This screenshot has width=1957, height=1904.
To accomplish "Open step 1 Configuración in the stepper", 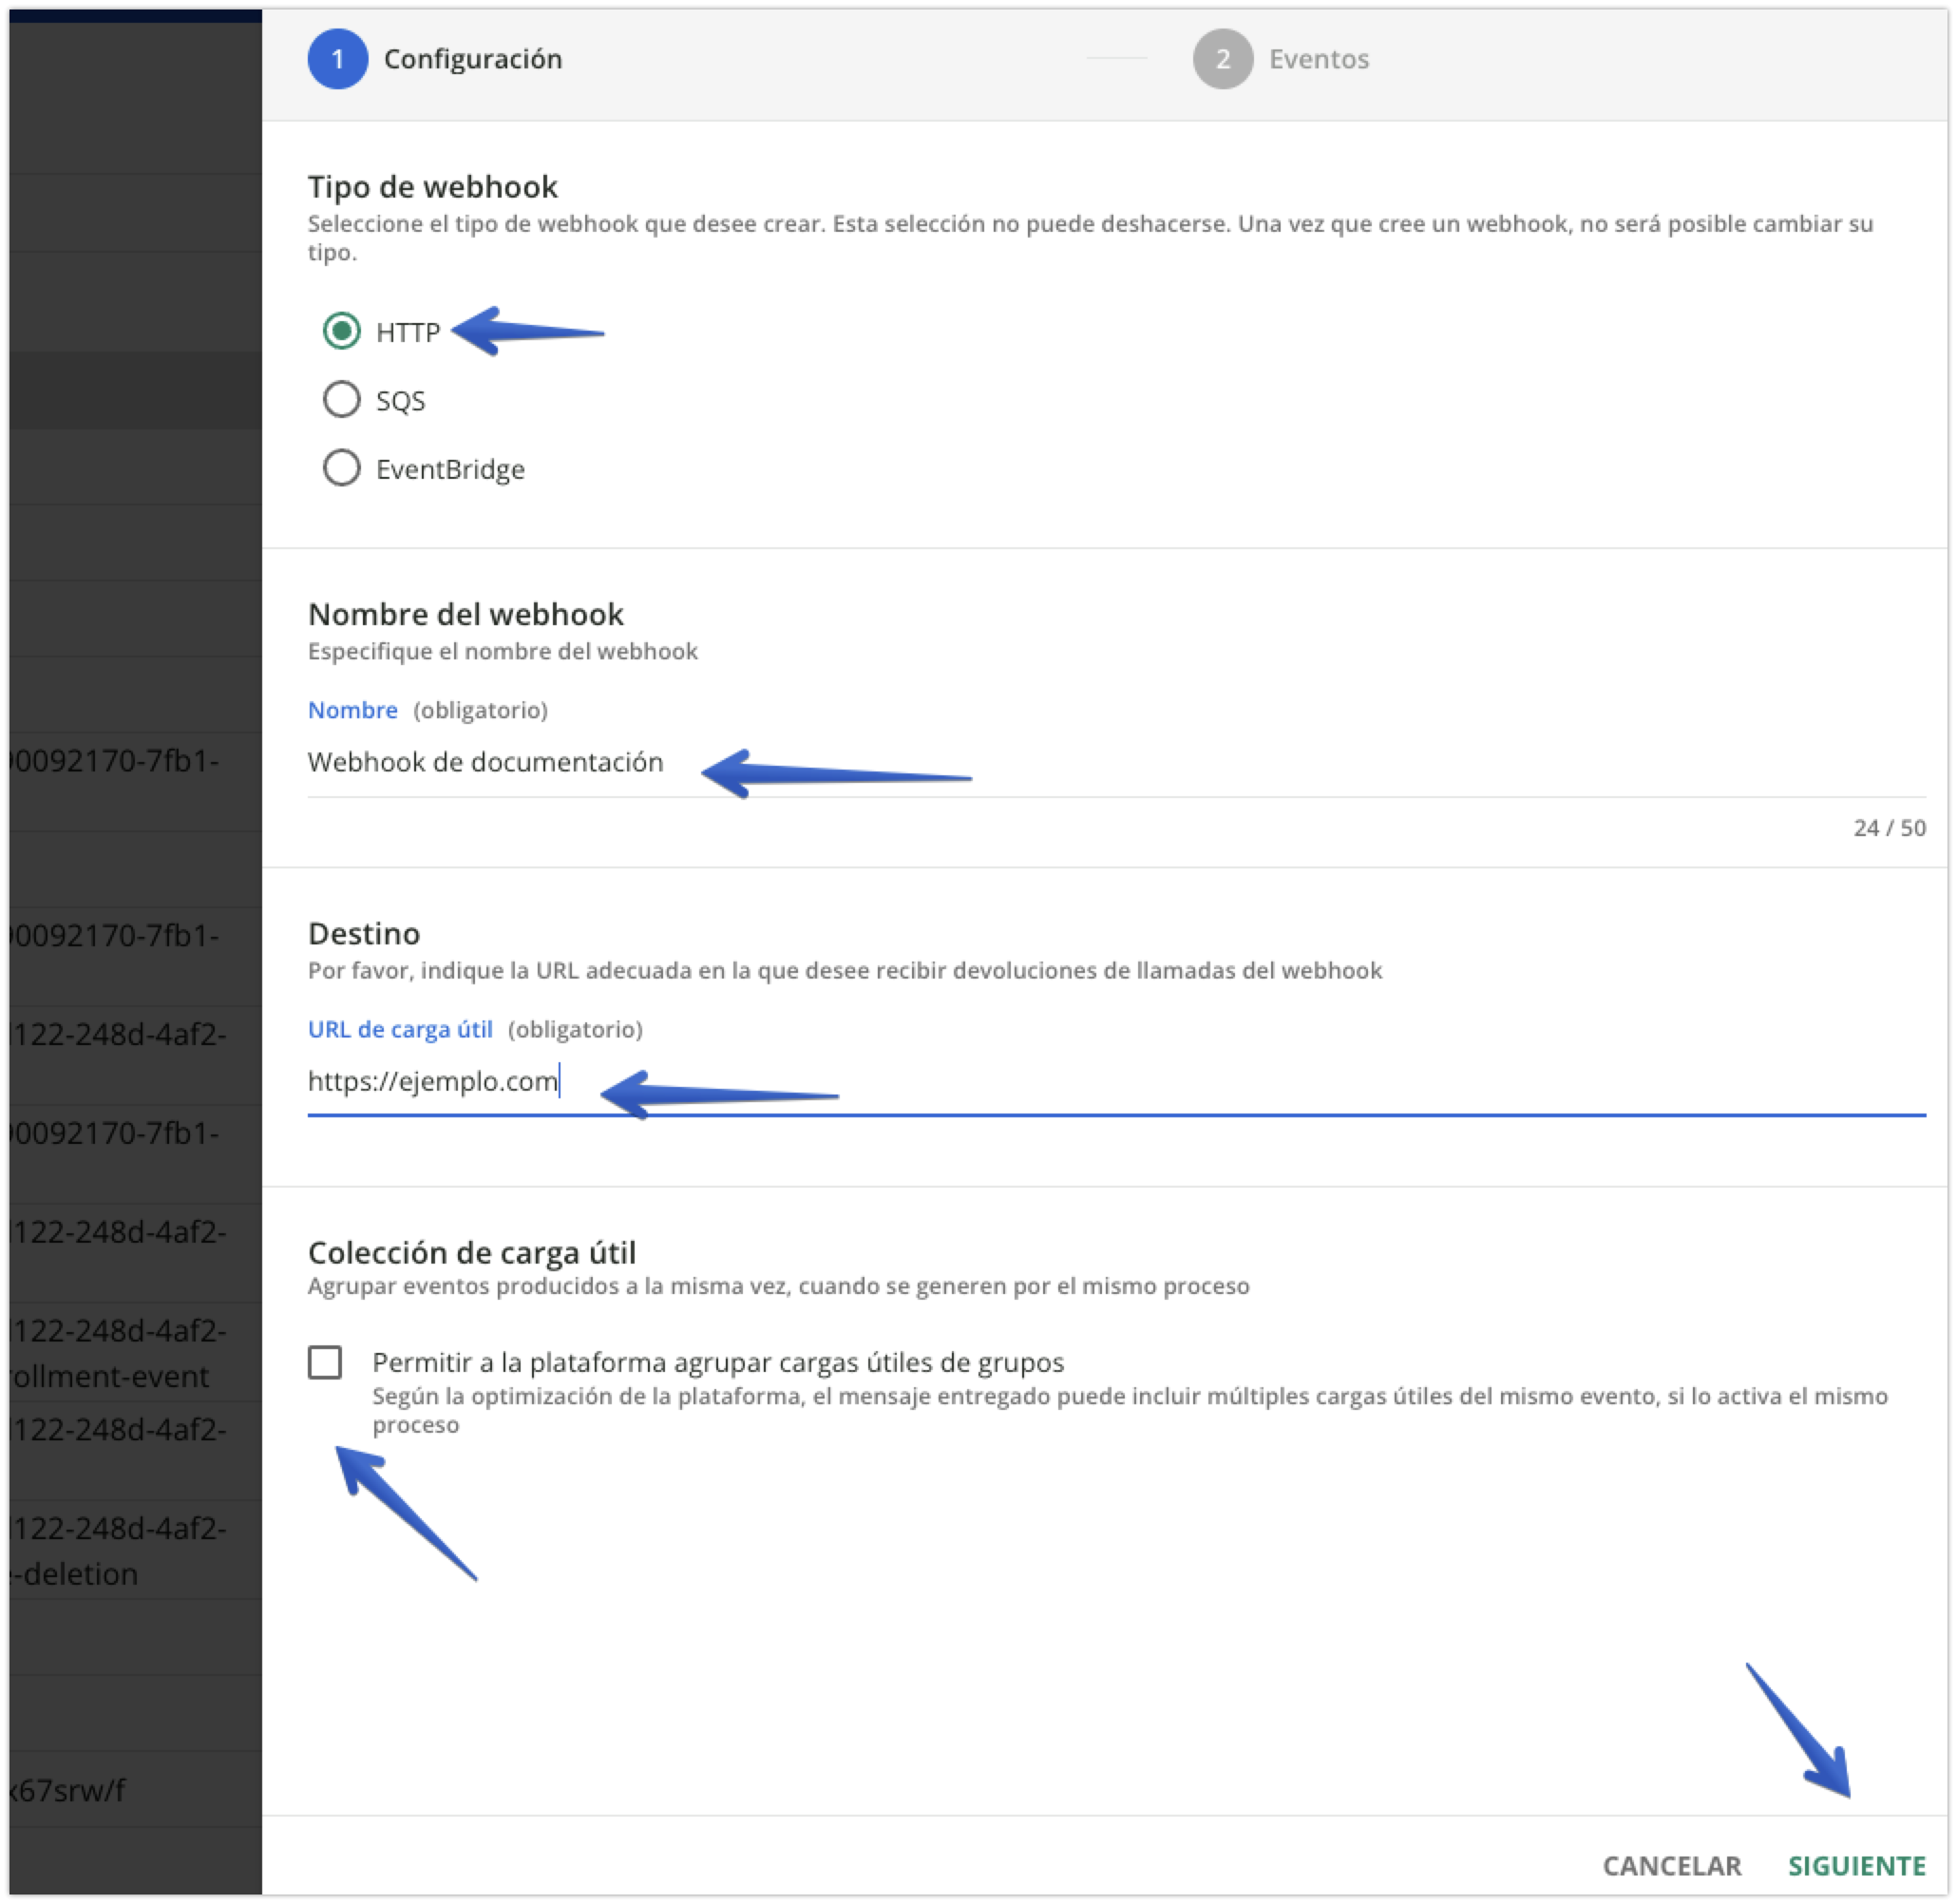I will click(x=435, y=59).
